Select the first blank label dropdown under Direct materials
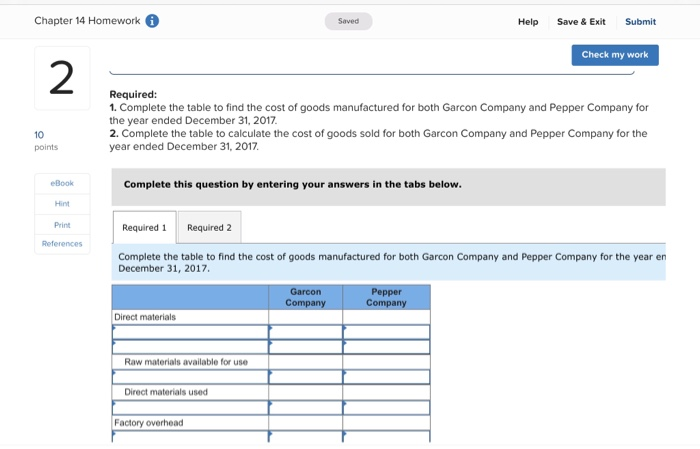This screenshot has width=700, height=449. coord(190,332)
